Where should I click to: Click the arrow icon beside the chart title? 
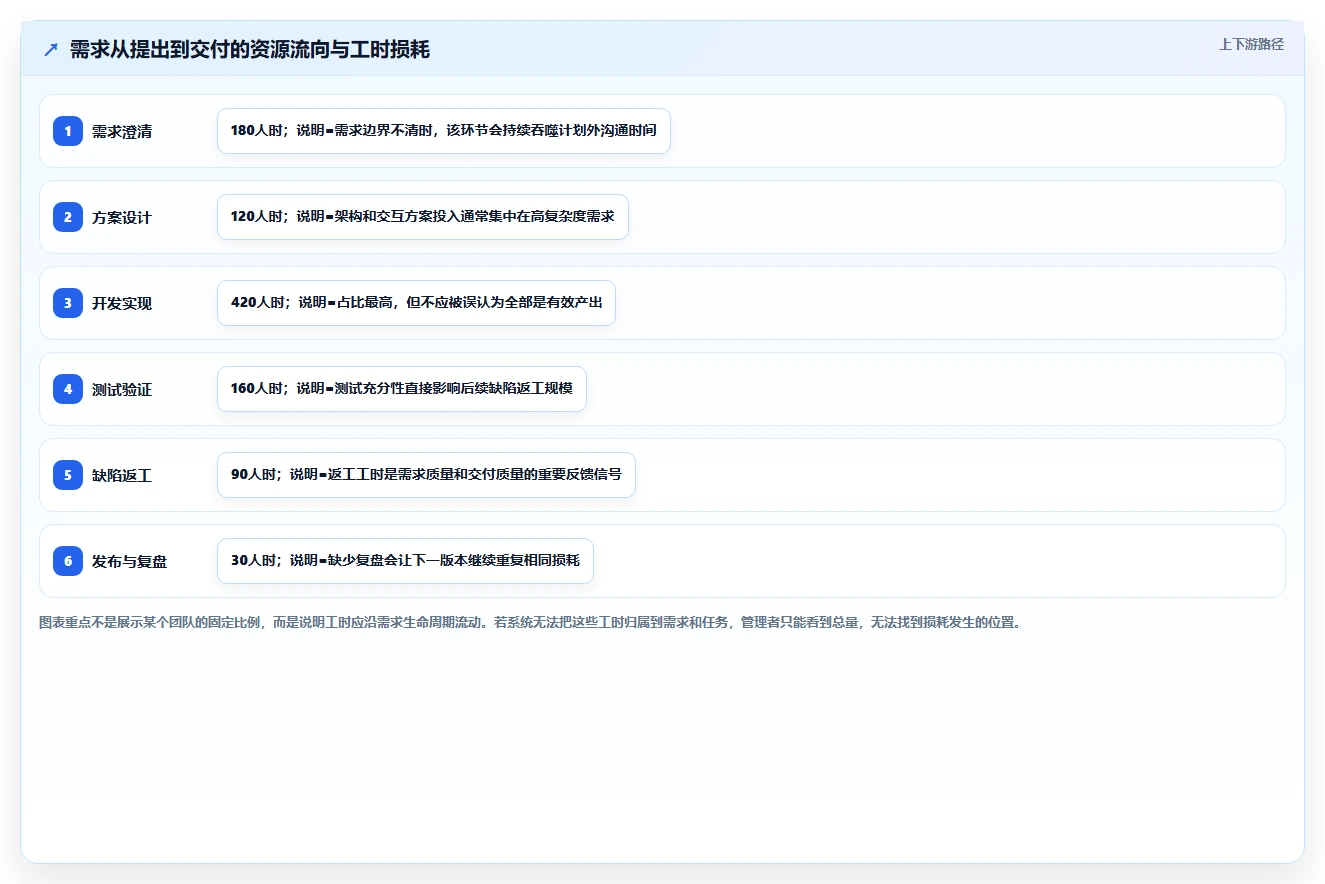pos(51,50)
